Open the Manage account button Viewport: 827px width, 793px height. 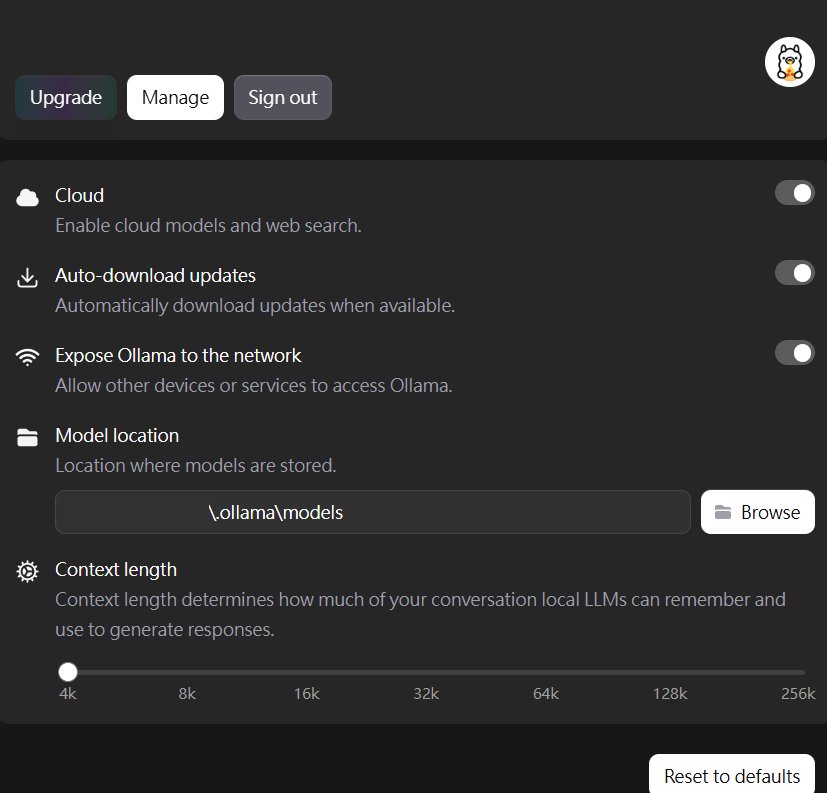(x=175, y=98)
